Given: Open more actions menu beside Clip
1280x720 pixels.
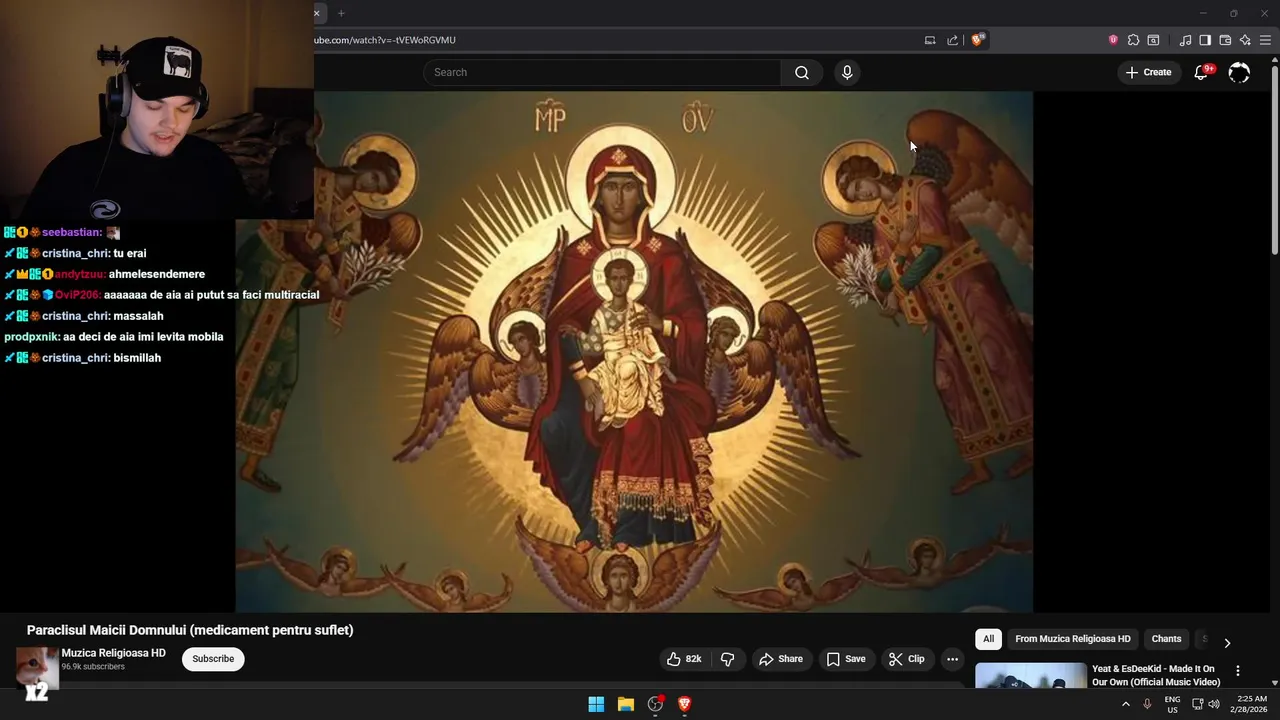Looking at the screenshot, I should 952,659.
